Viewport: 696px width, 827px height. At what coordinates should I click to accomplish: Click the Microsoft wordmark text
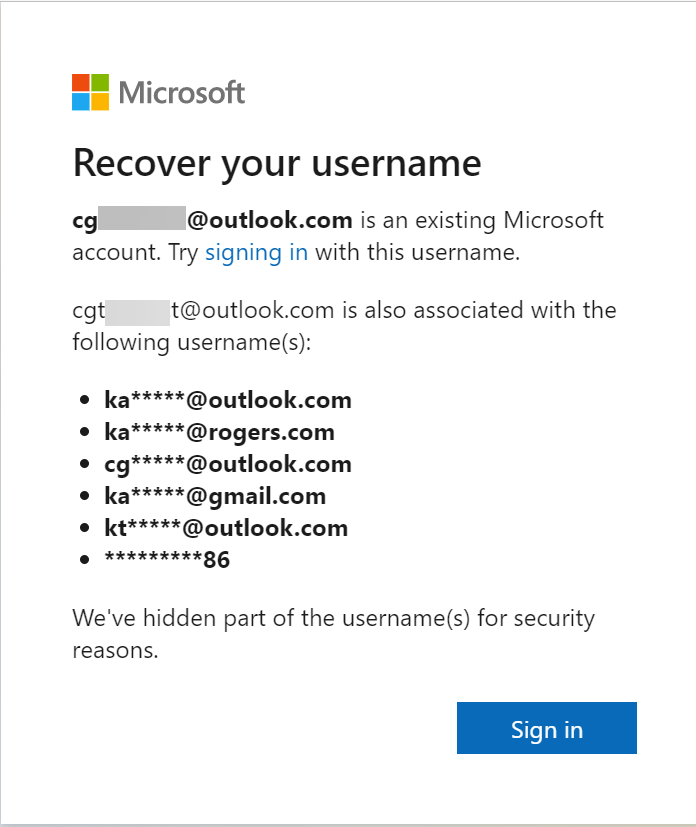(x=182, y=93)
